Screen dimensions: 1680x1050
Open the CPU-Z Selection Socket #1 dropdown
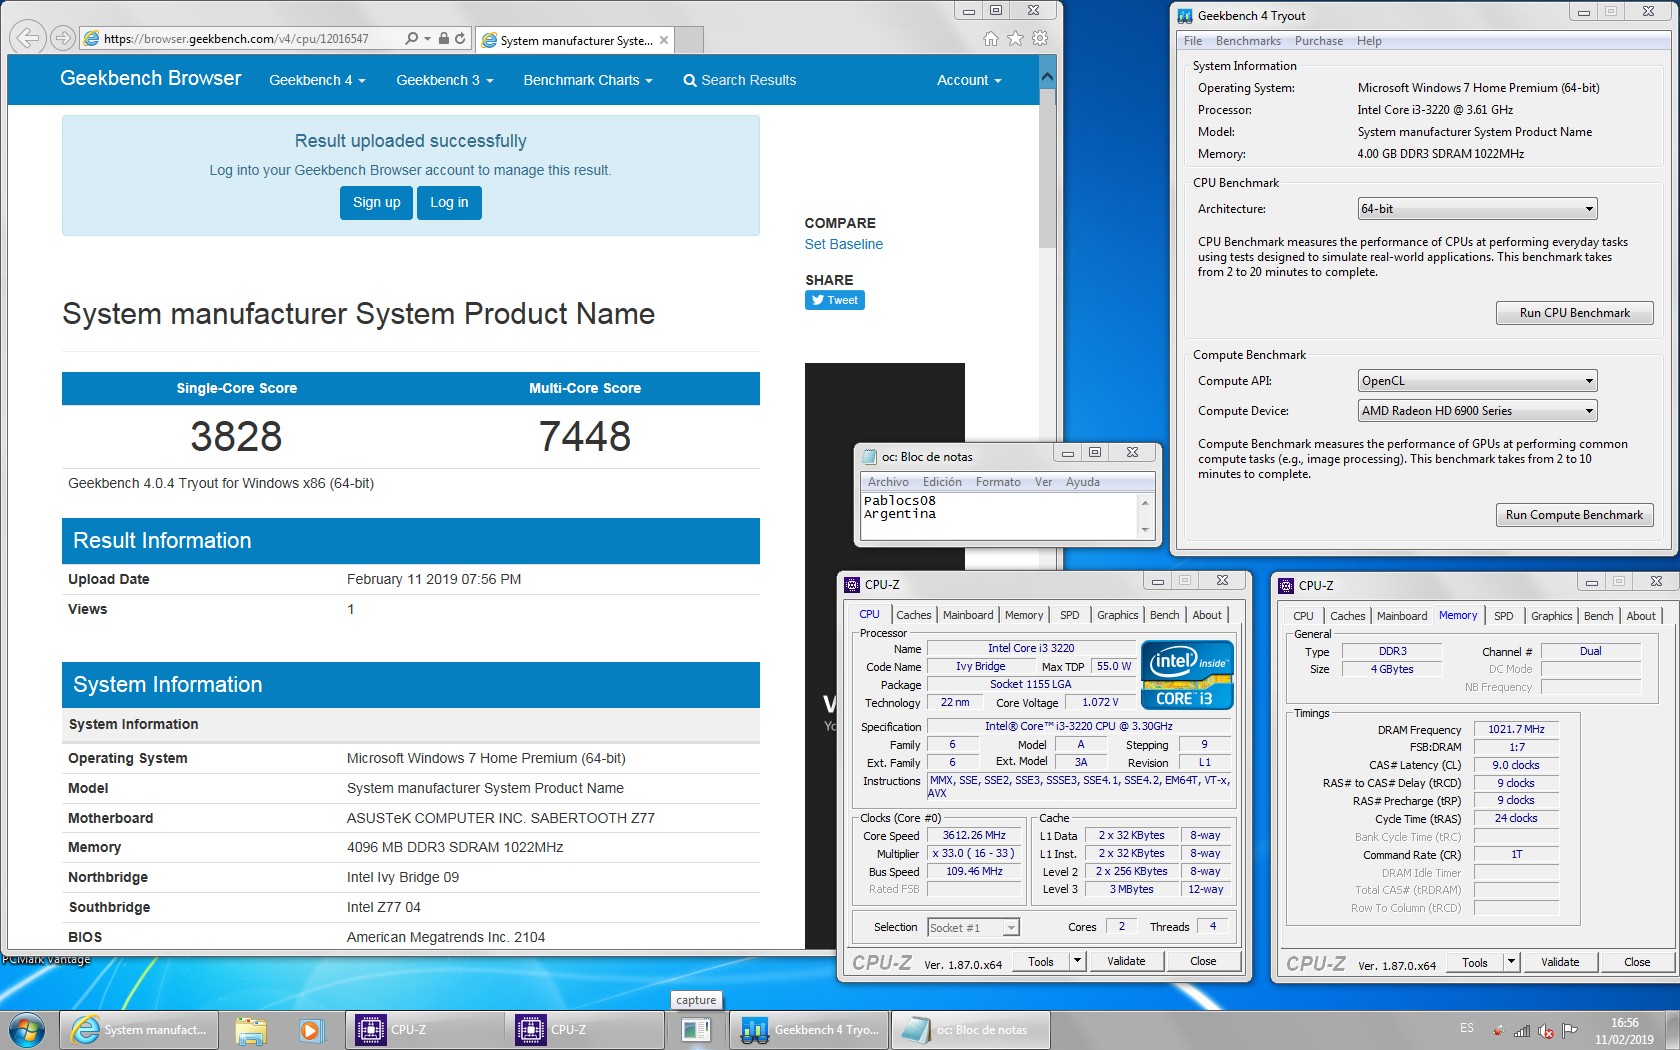click(973, 928)
